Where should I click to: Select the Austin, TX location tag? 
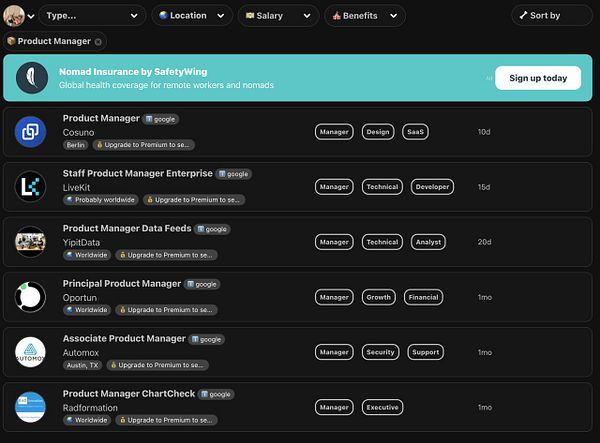pyautogui.click(x=82, y=365)
